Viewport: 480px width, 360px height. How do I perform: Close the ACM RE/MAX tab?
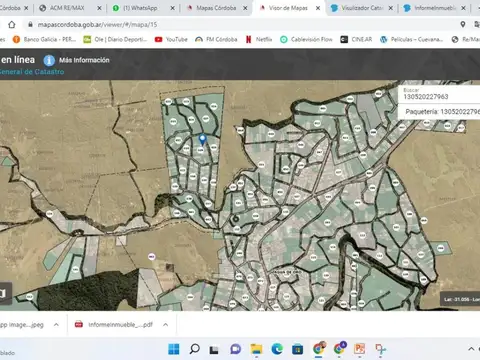pos(99,8)
